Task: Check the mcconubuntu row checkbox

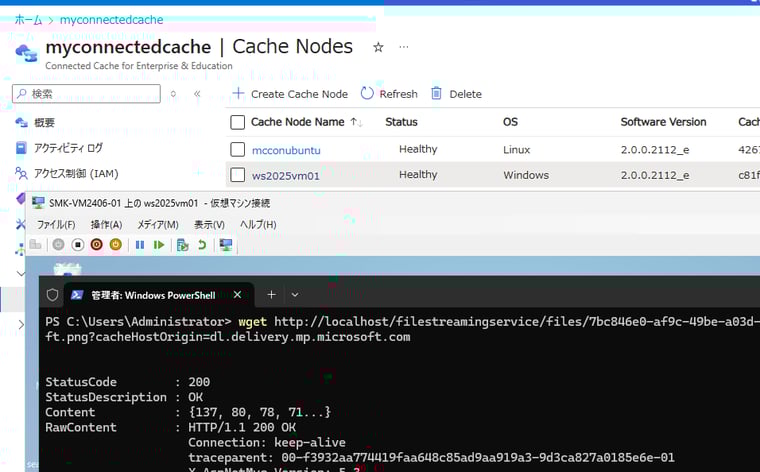Action: click(x=238, y=149)
